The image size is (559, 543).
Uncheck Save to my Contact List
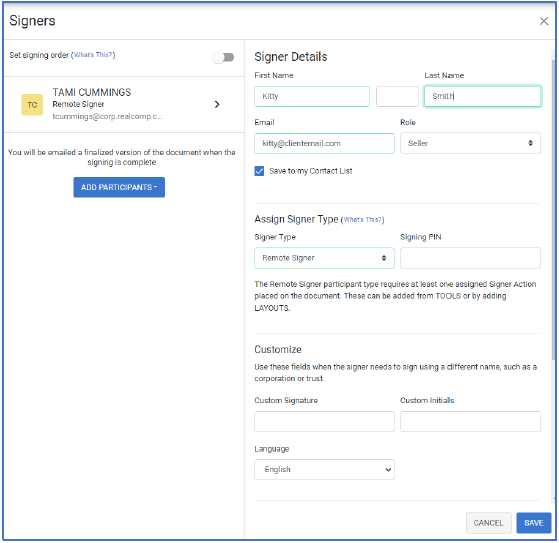coord(260,171)
